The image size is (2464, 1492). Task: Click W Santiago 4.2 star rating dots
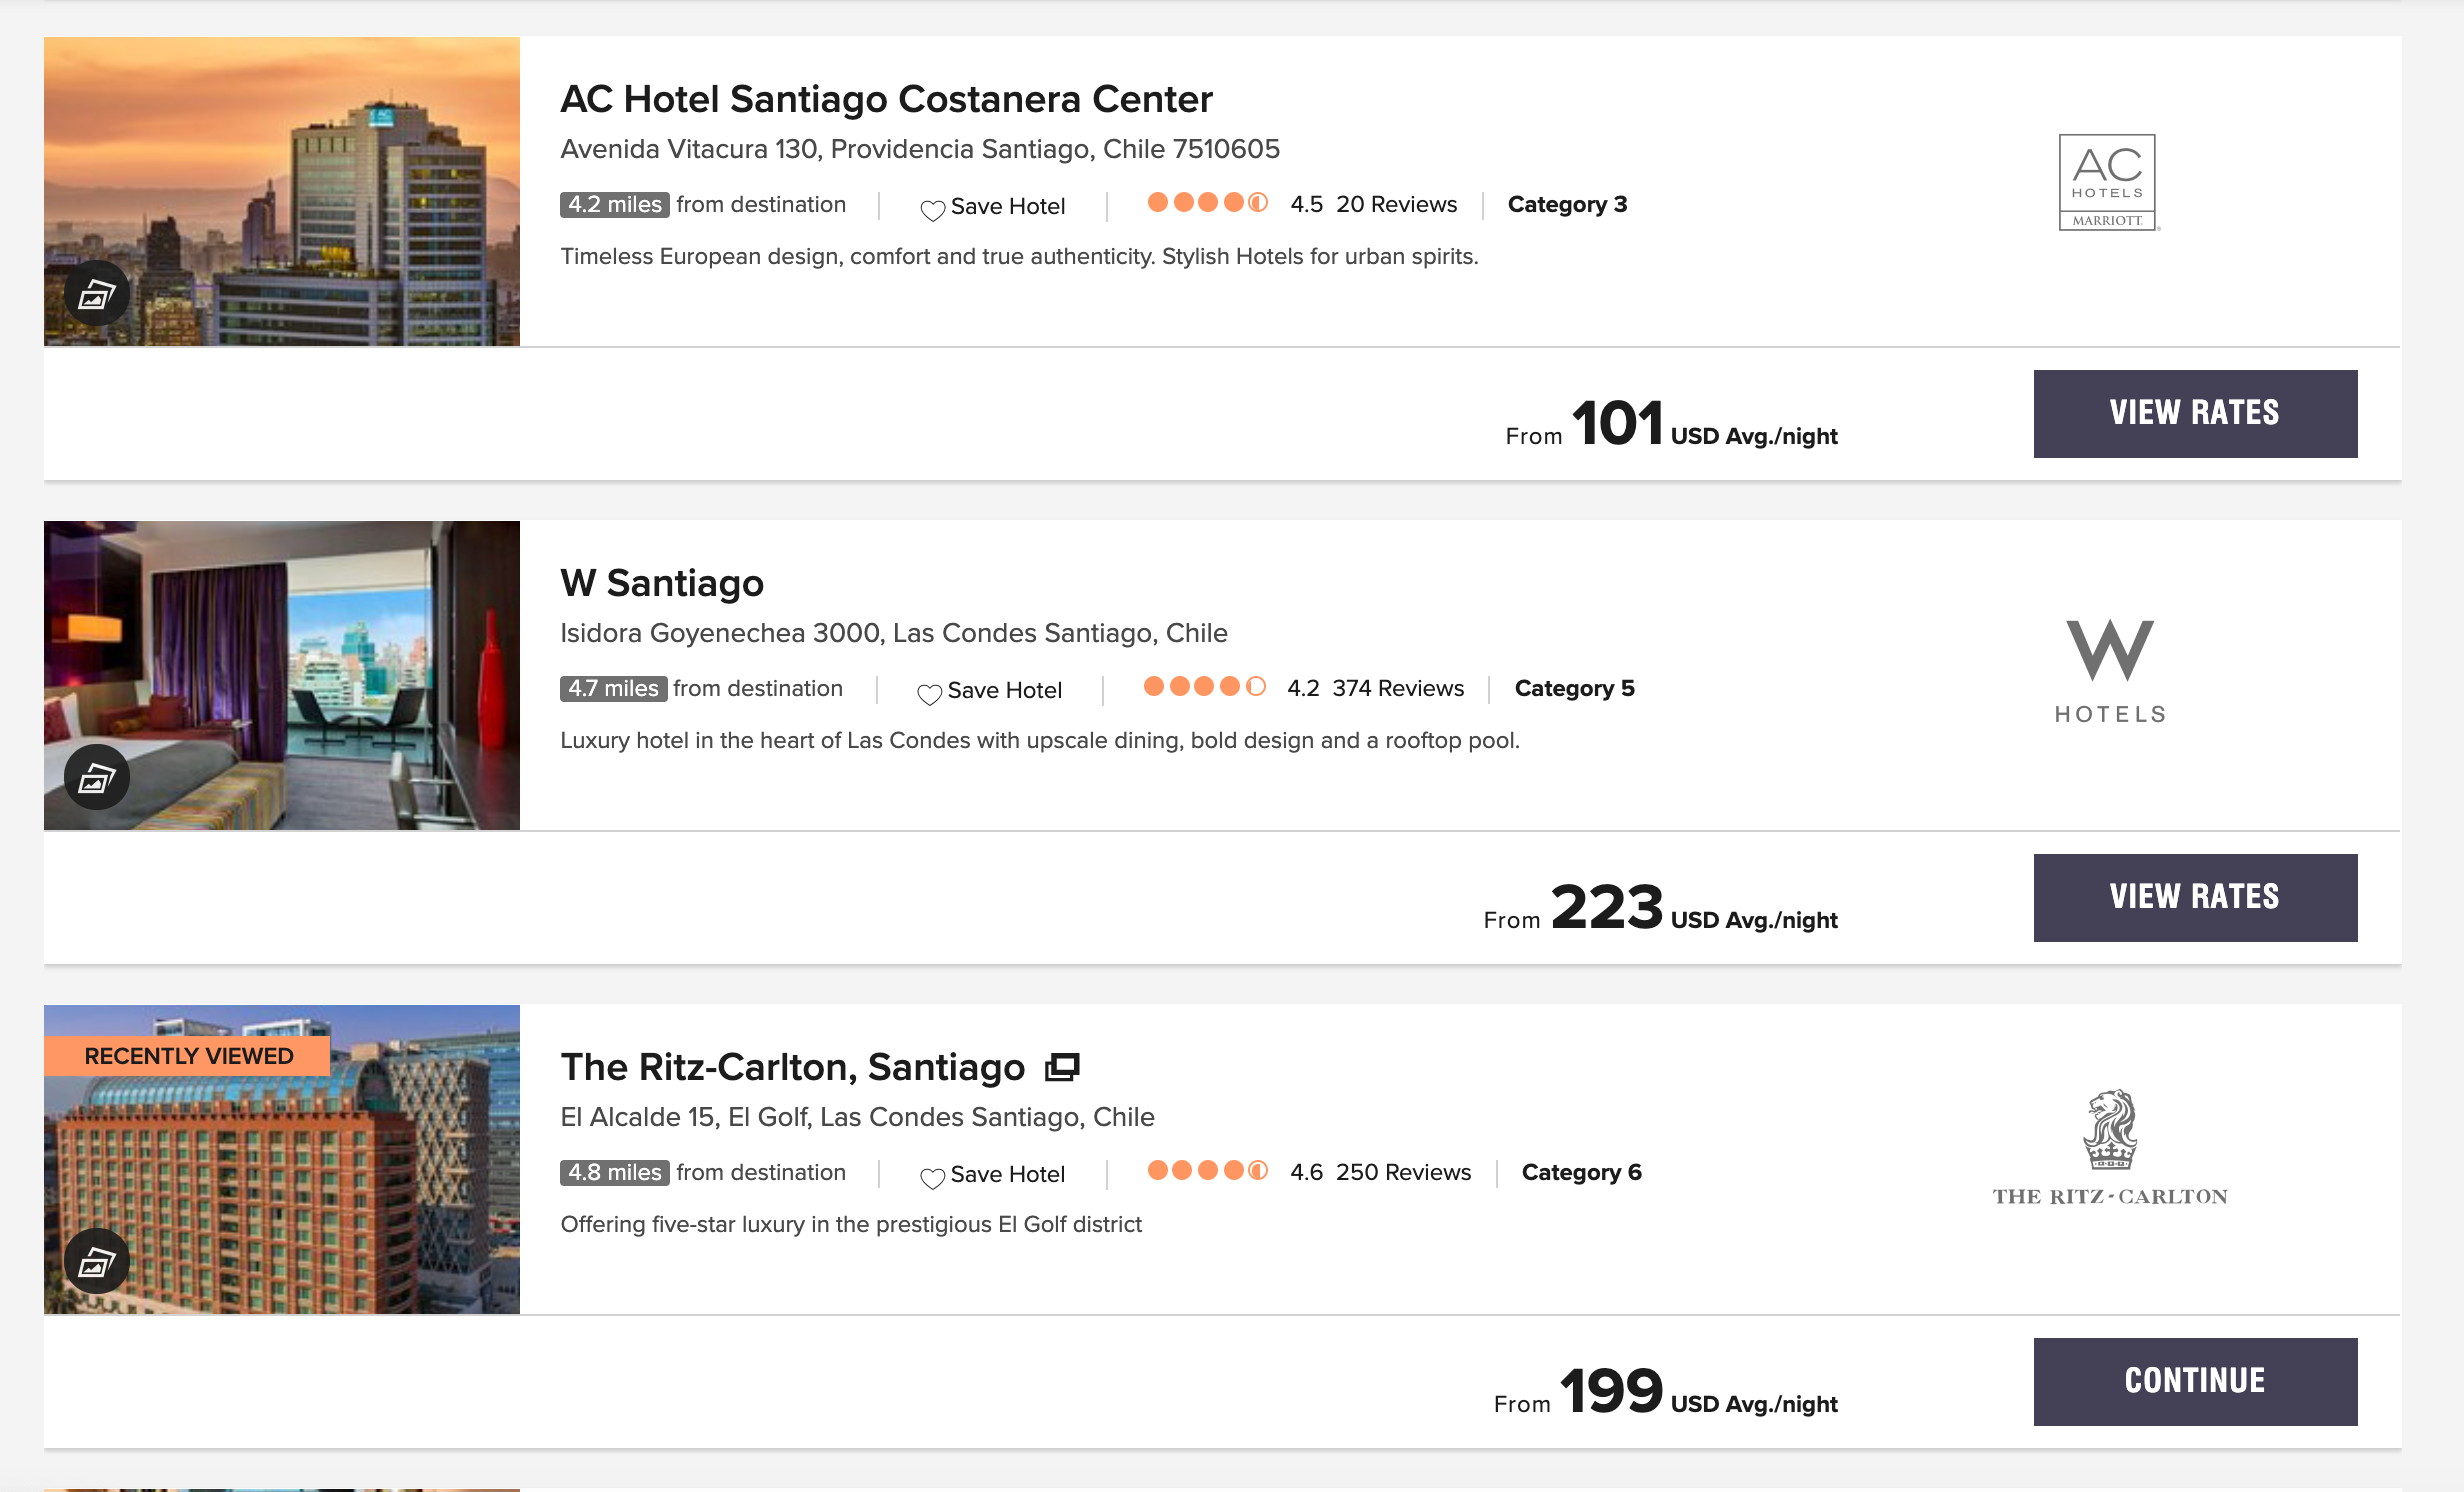click(x=1205, y=687)
